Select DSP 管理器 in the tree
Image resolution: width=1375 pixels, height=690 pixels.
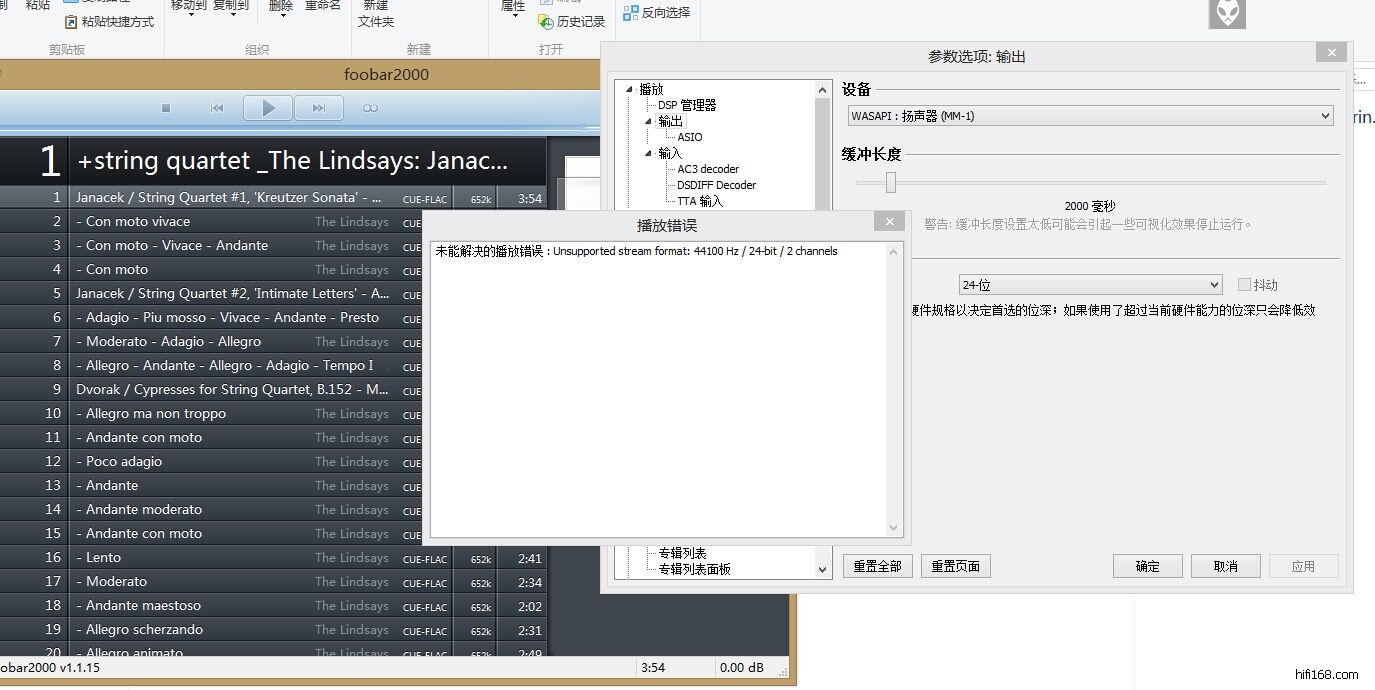[686, 105]
